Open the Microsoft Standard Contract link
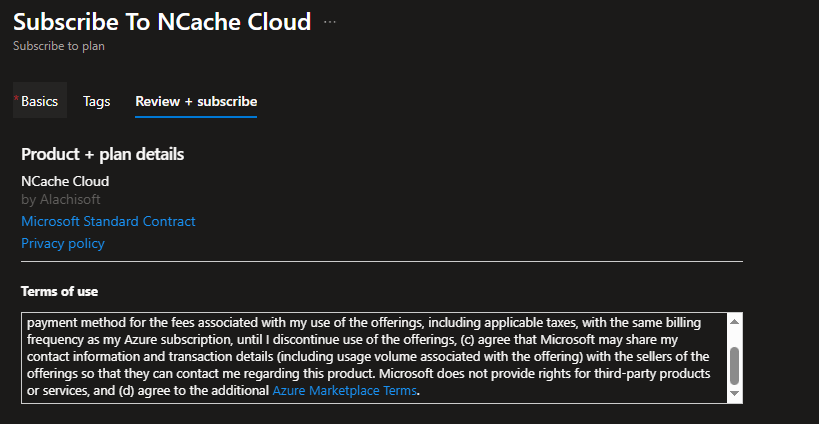 tap(108, 221)
